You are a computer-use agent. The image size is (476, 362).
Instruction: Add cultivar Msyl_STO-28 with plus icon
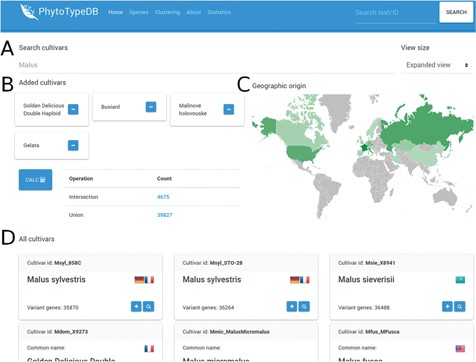coord(292,306)
